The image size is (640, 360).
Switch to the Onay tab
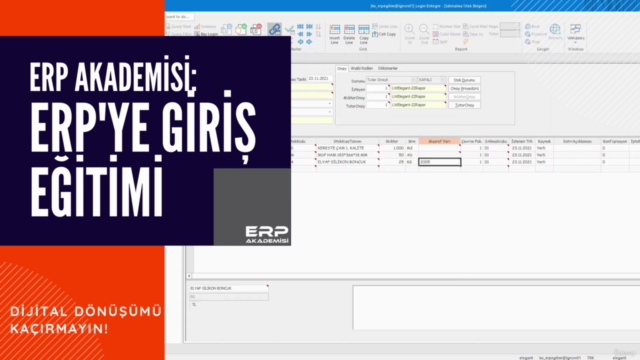pyautogui.click(x=342, y=69)
